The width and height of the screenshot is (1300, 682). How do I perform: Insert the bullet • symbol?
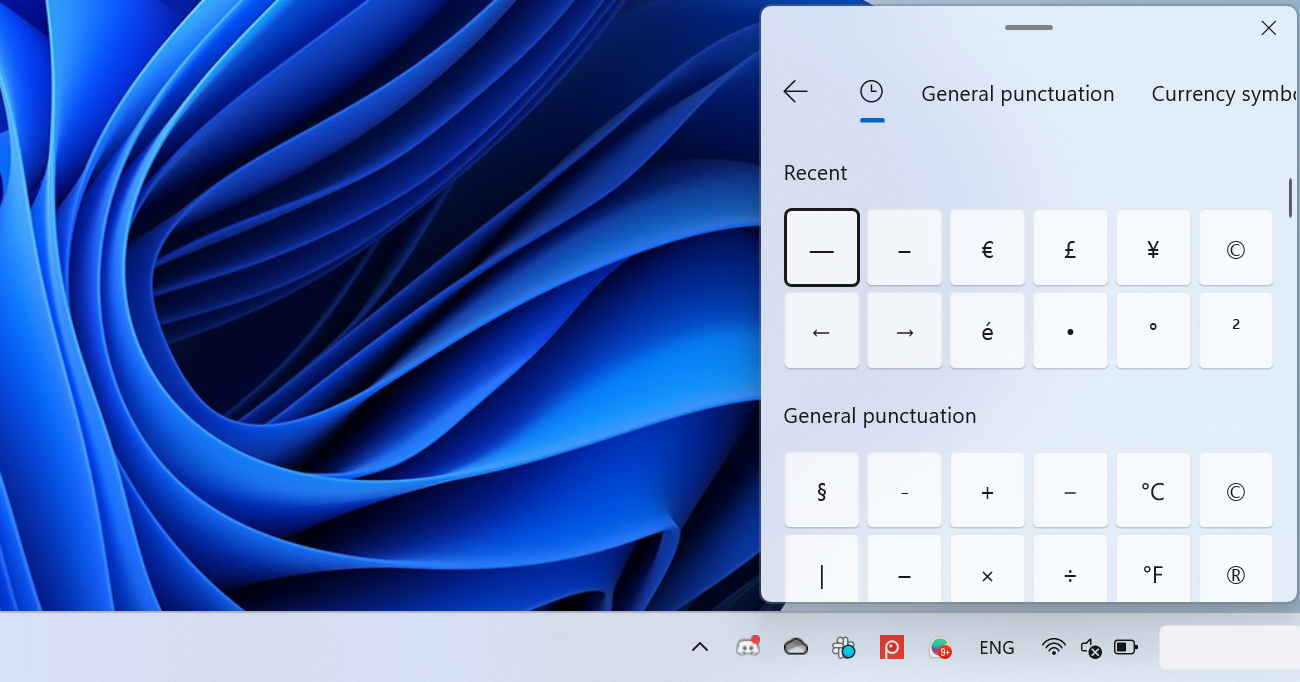click(1070, 331)
